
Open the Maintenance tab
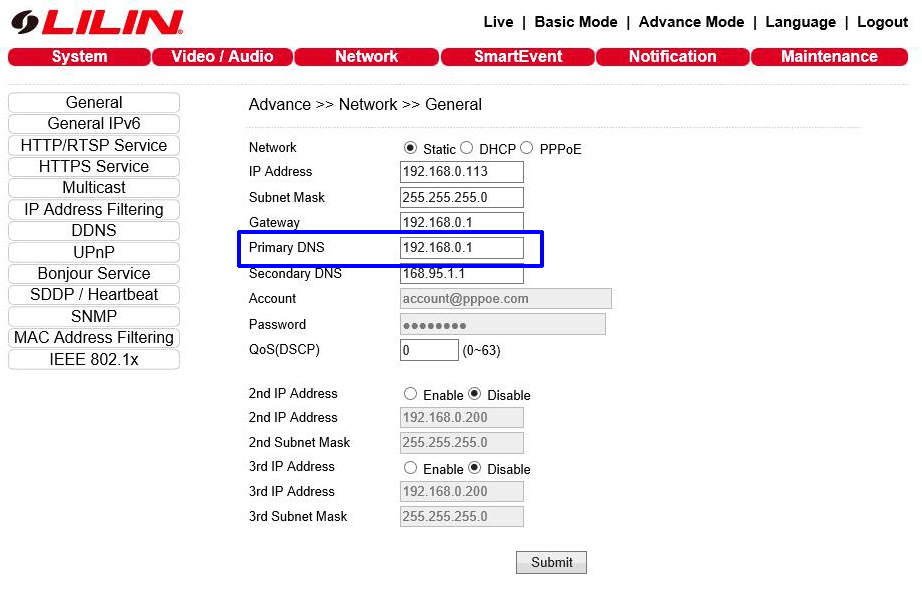[829, 57]
